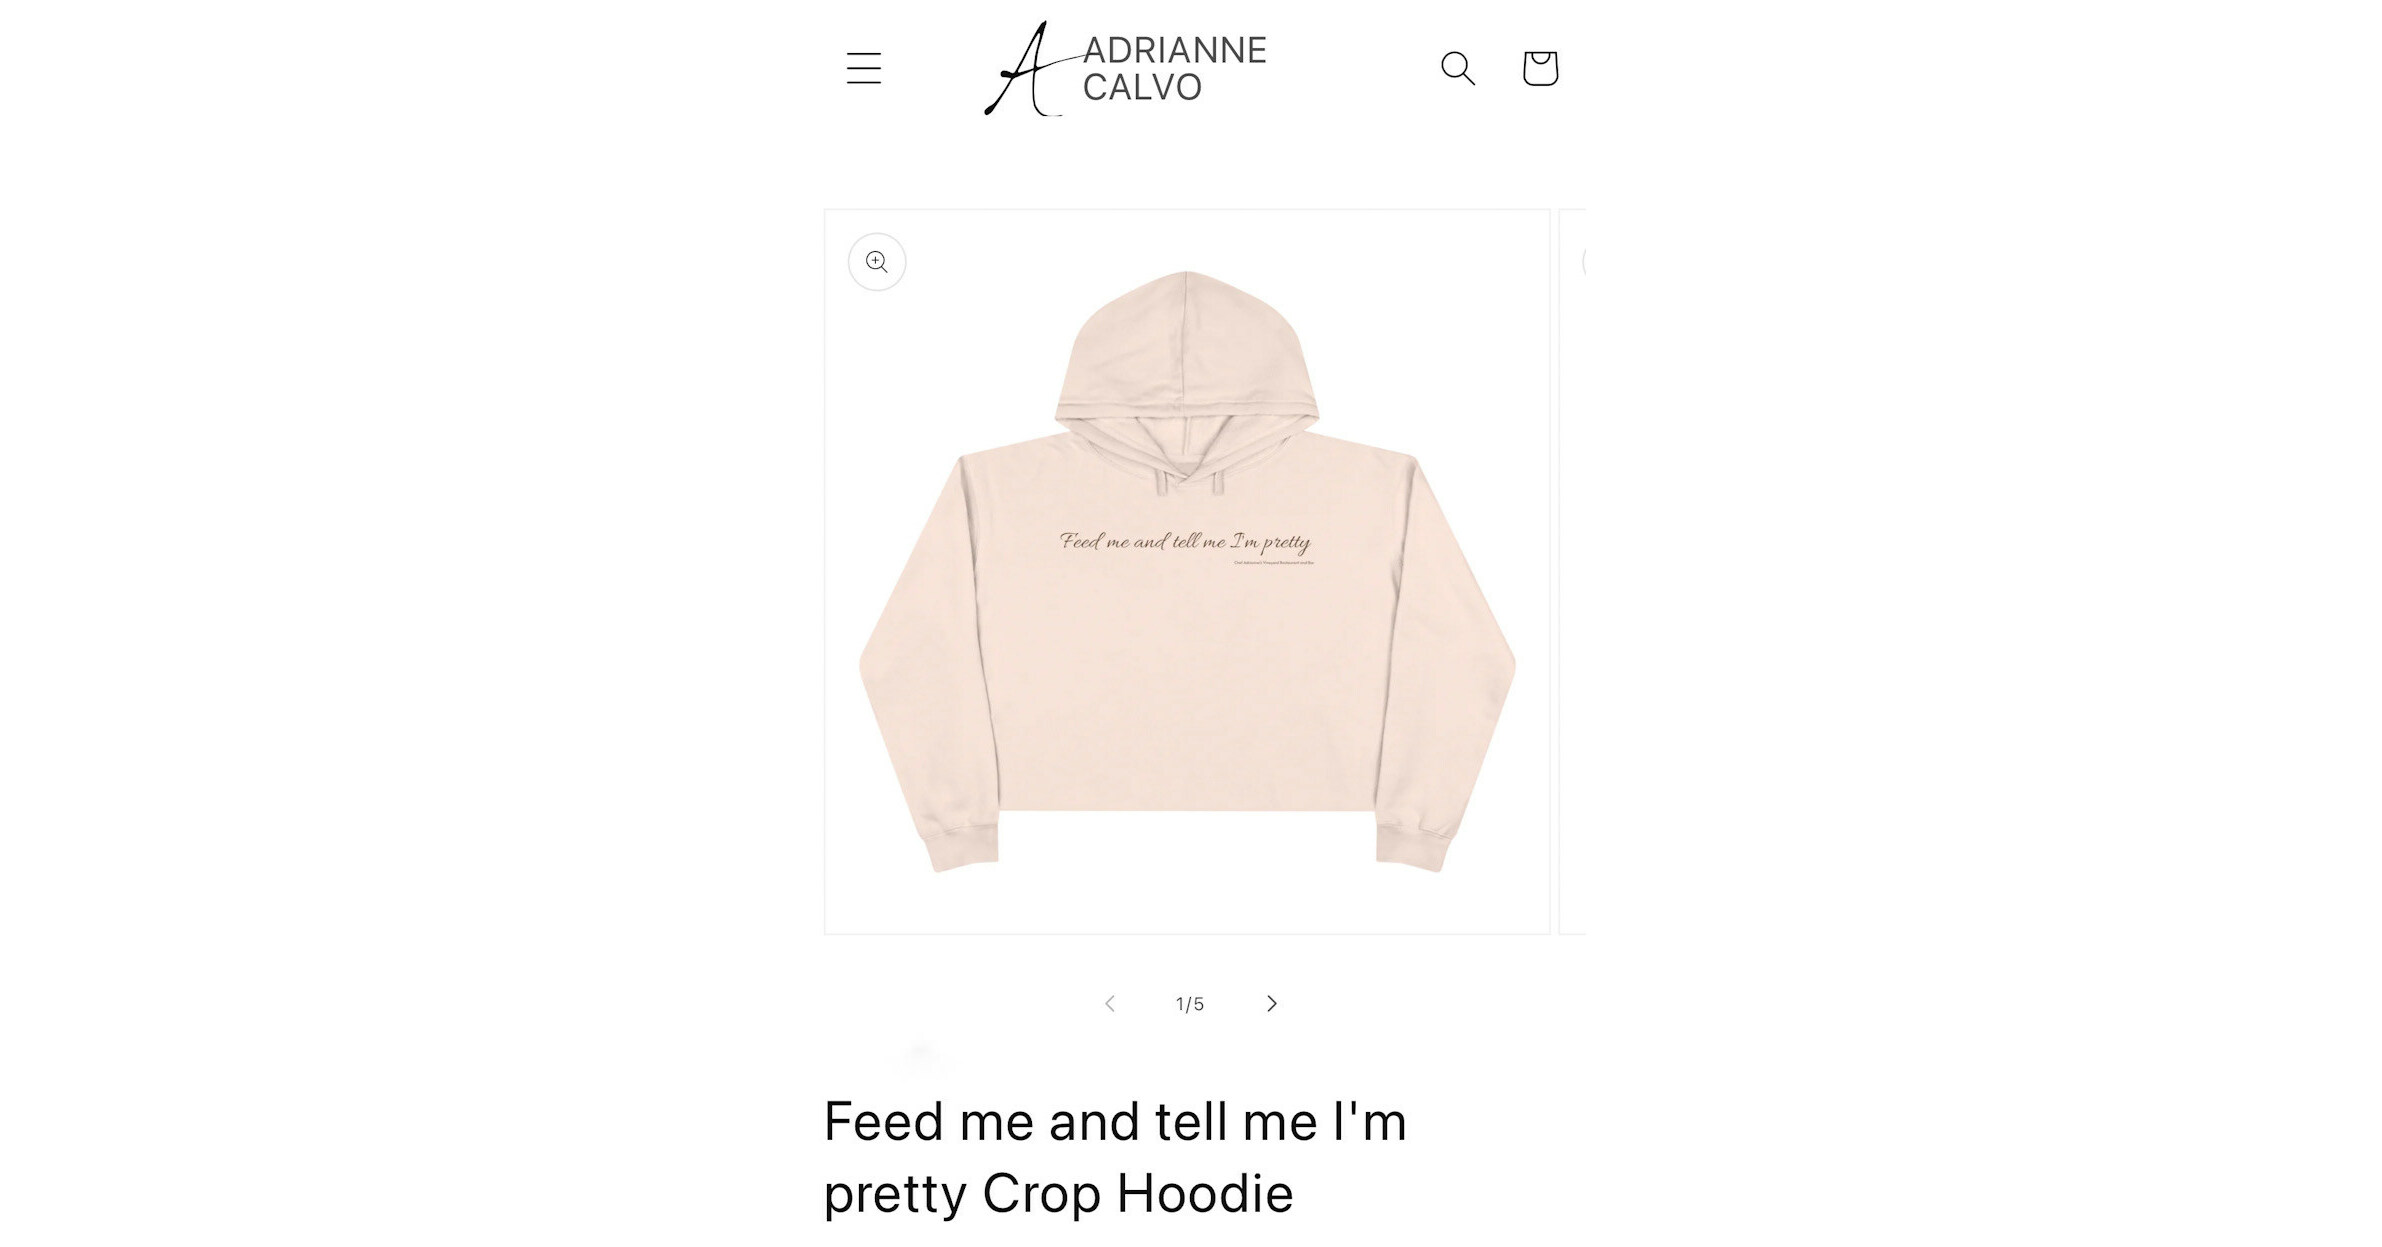The height and width of the screenshot is (1247, 2382).
Task: Click the tiny subtext under hoodie script
Action: click(1273, 563)
